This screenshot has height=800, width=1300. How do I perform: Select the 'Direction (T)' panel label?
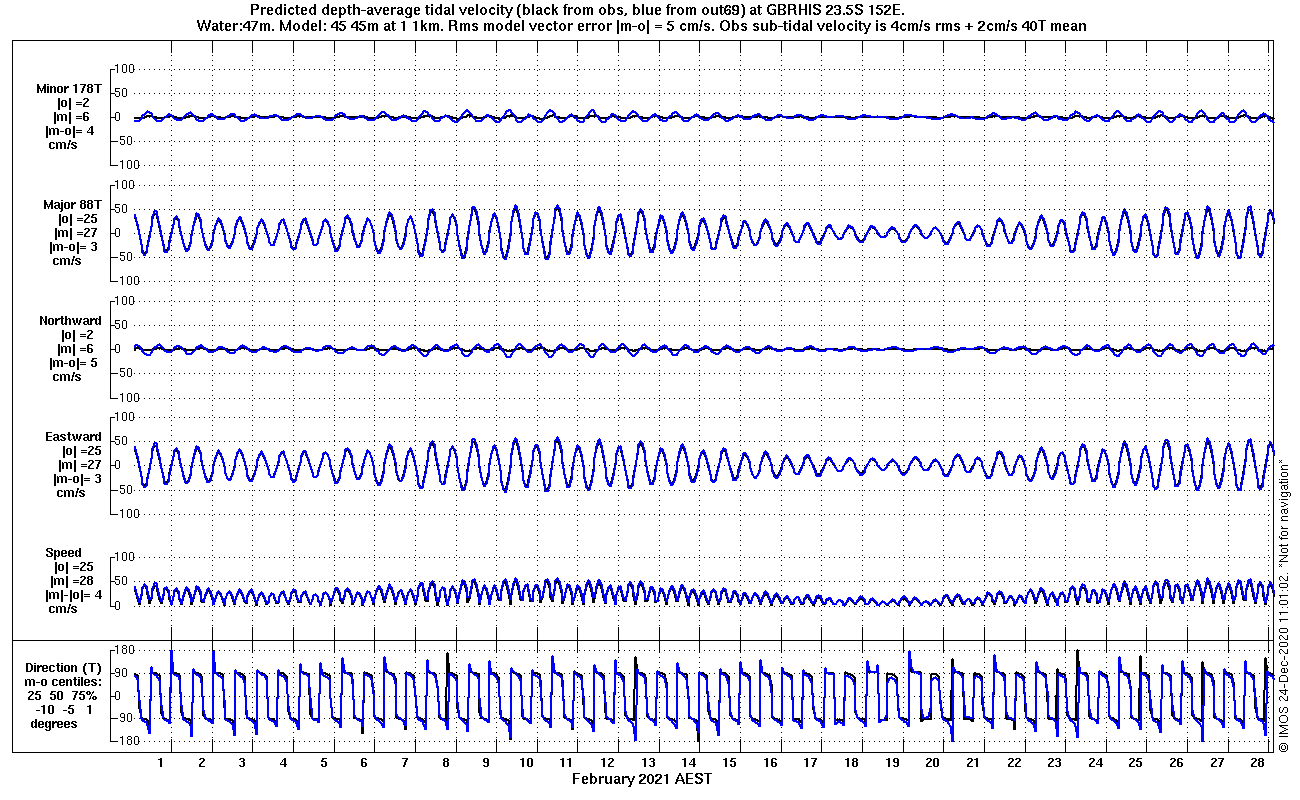pos(63,668)
